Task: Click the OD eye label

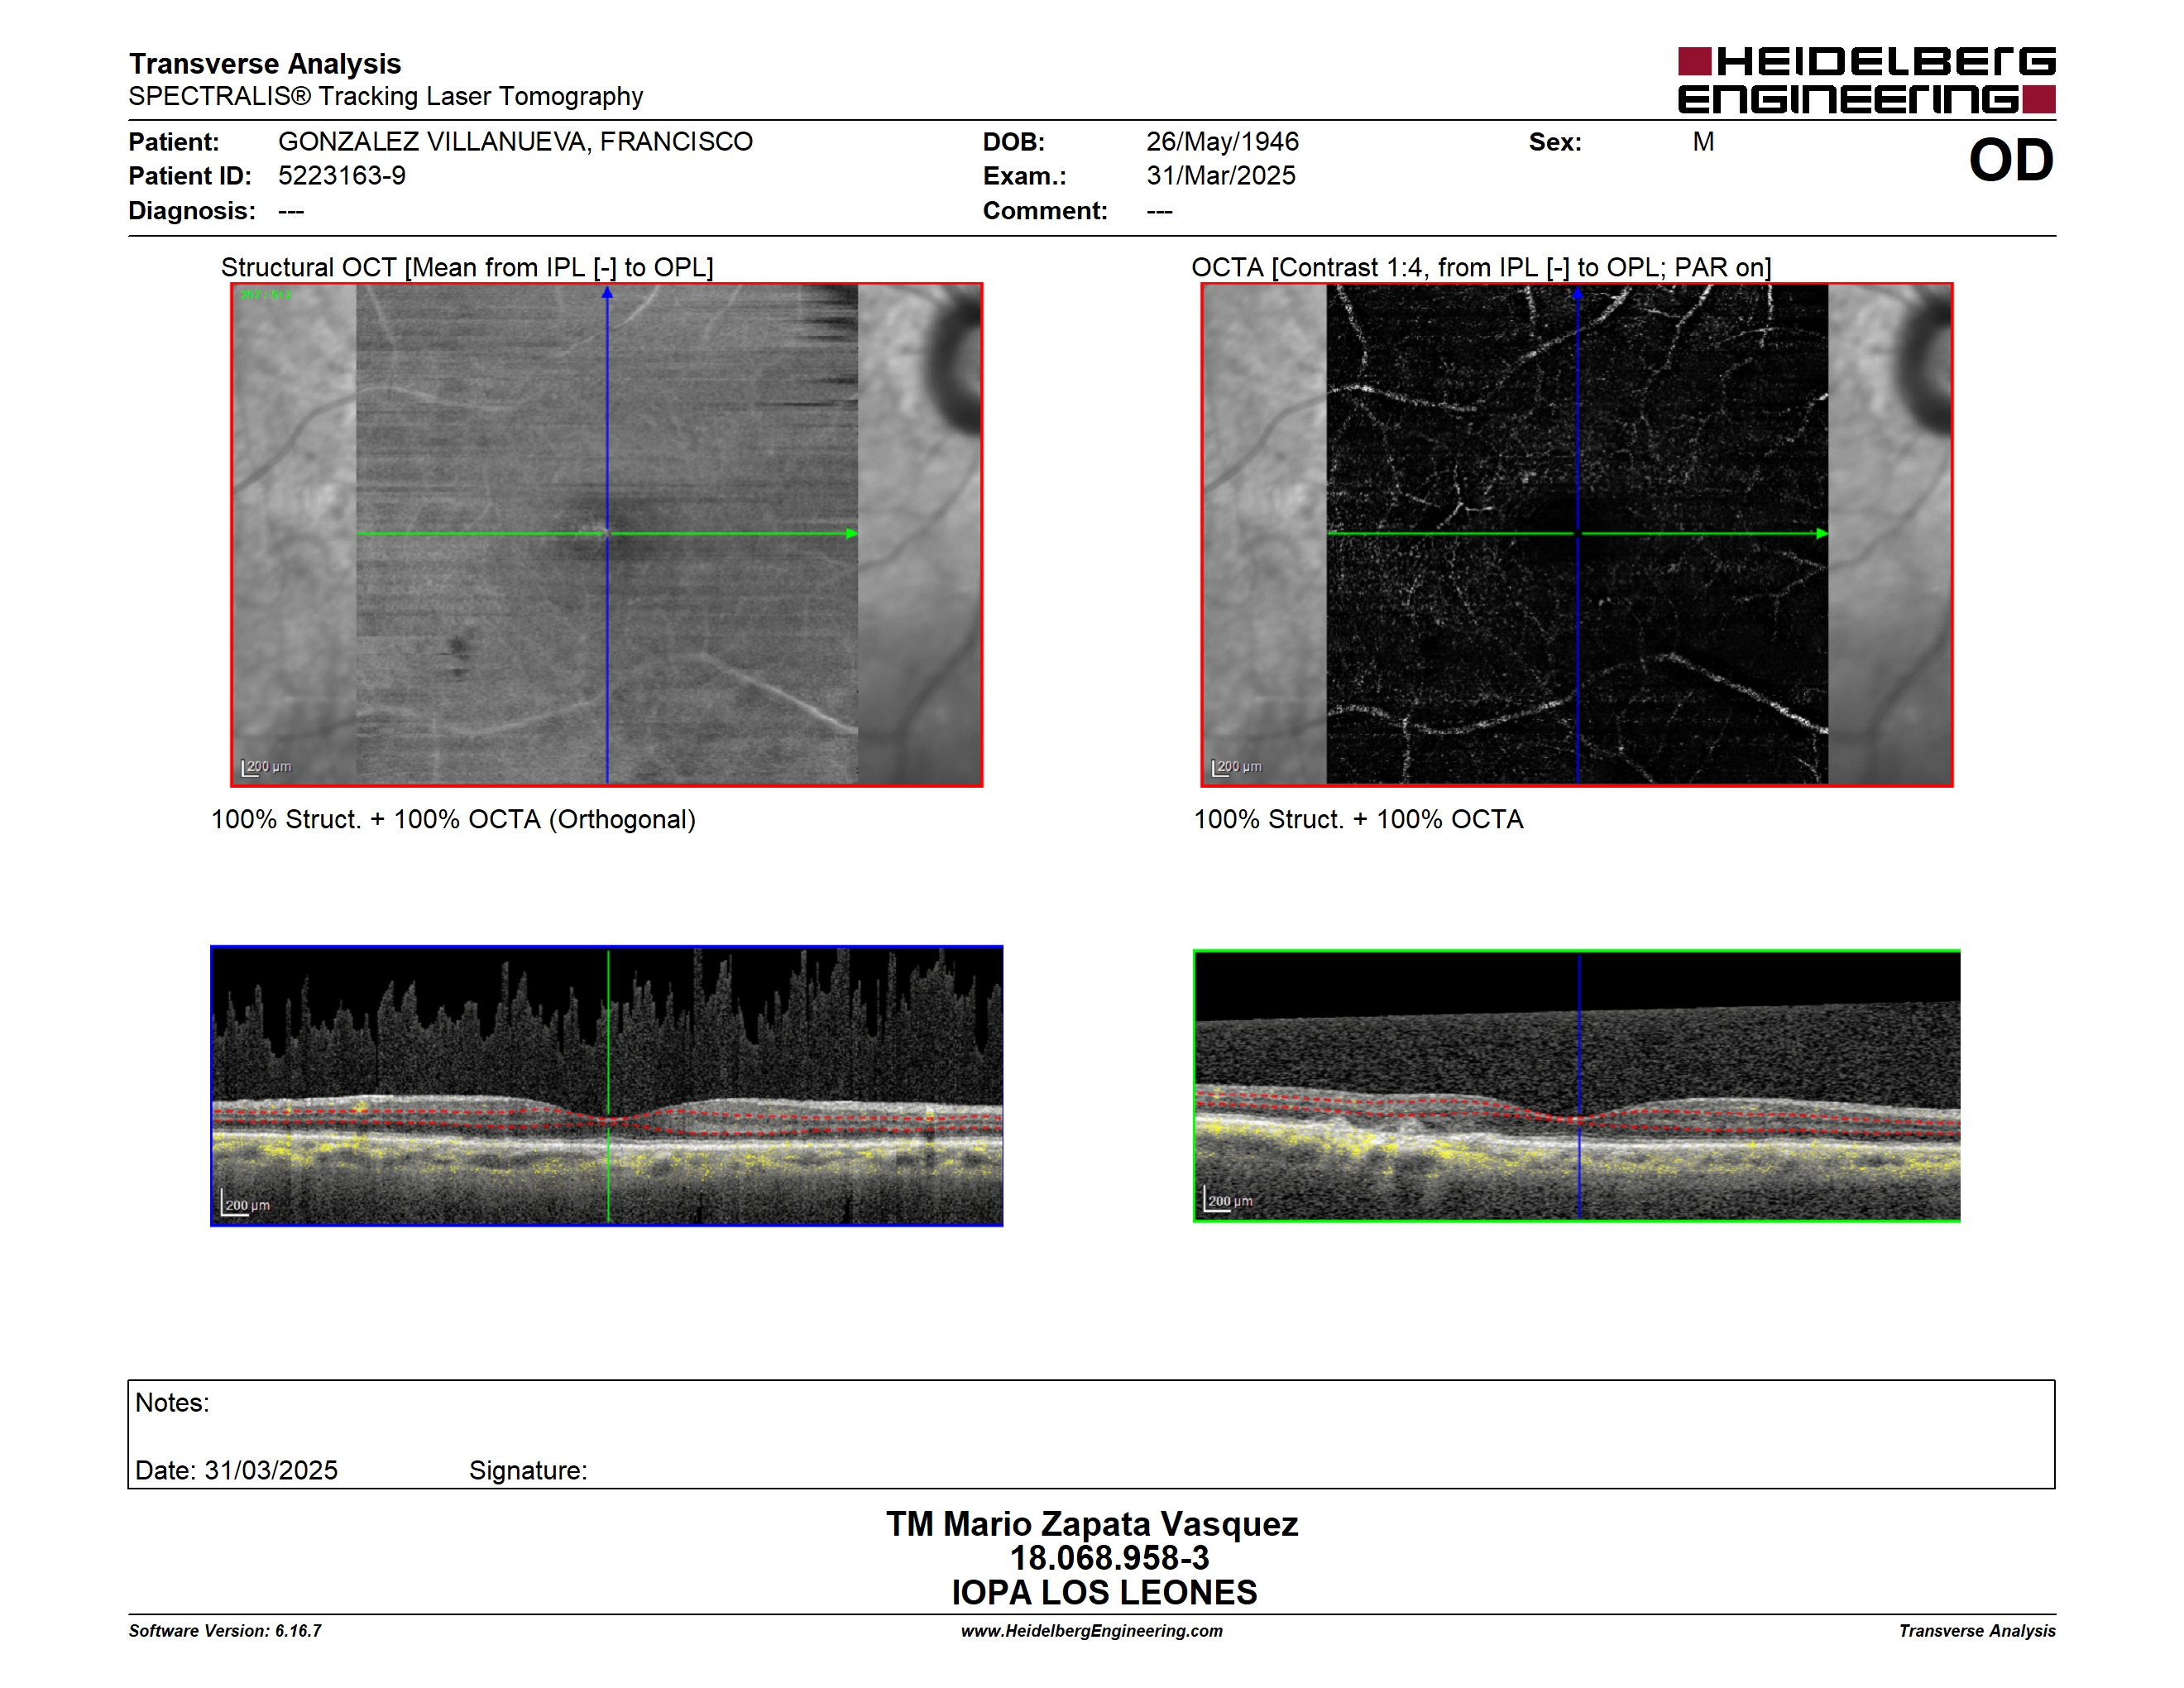Action: pyautogui.click(x=2011, y=160)
